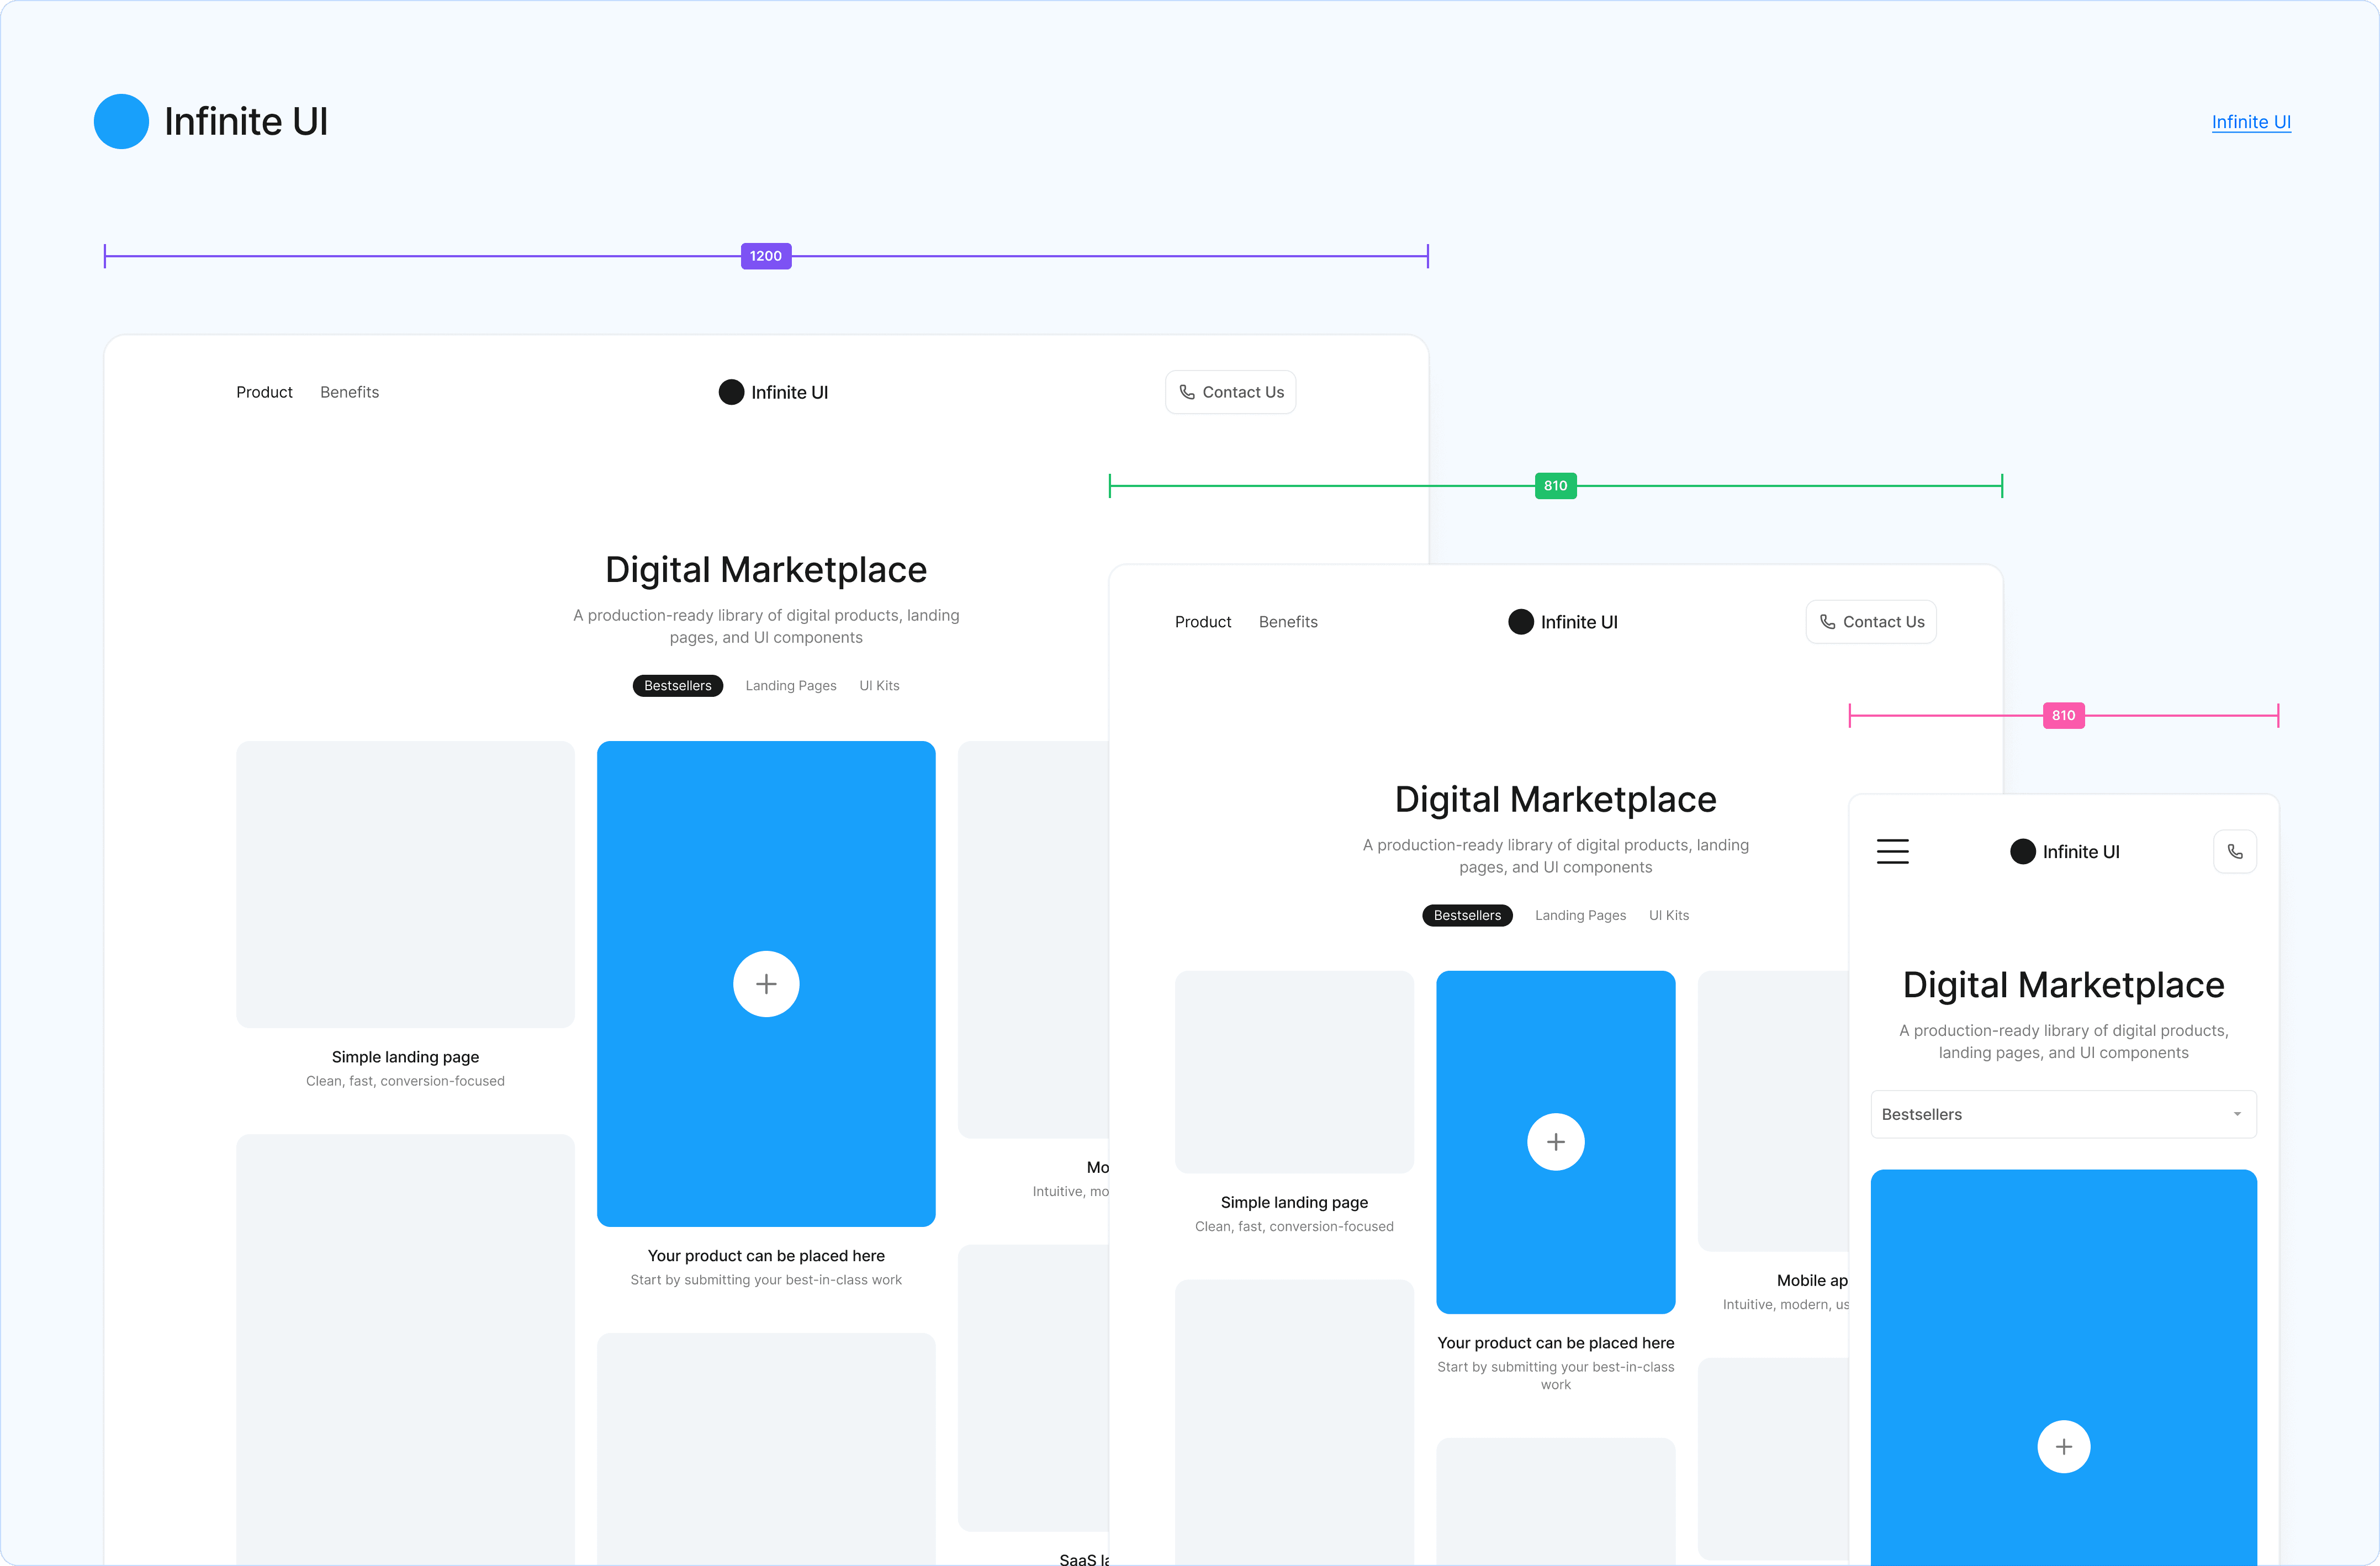Click the black logo dot in the 810 layout navbar
The image size is (2380, 1566).
coord(1520,621)
